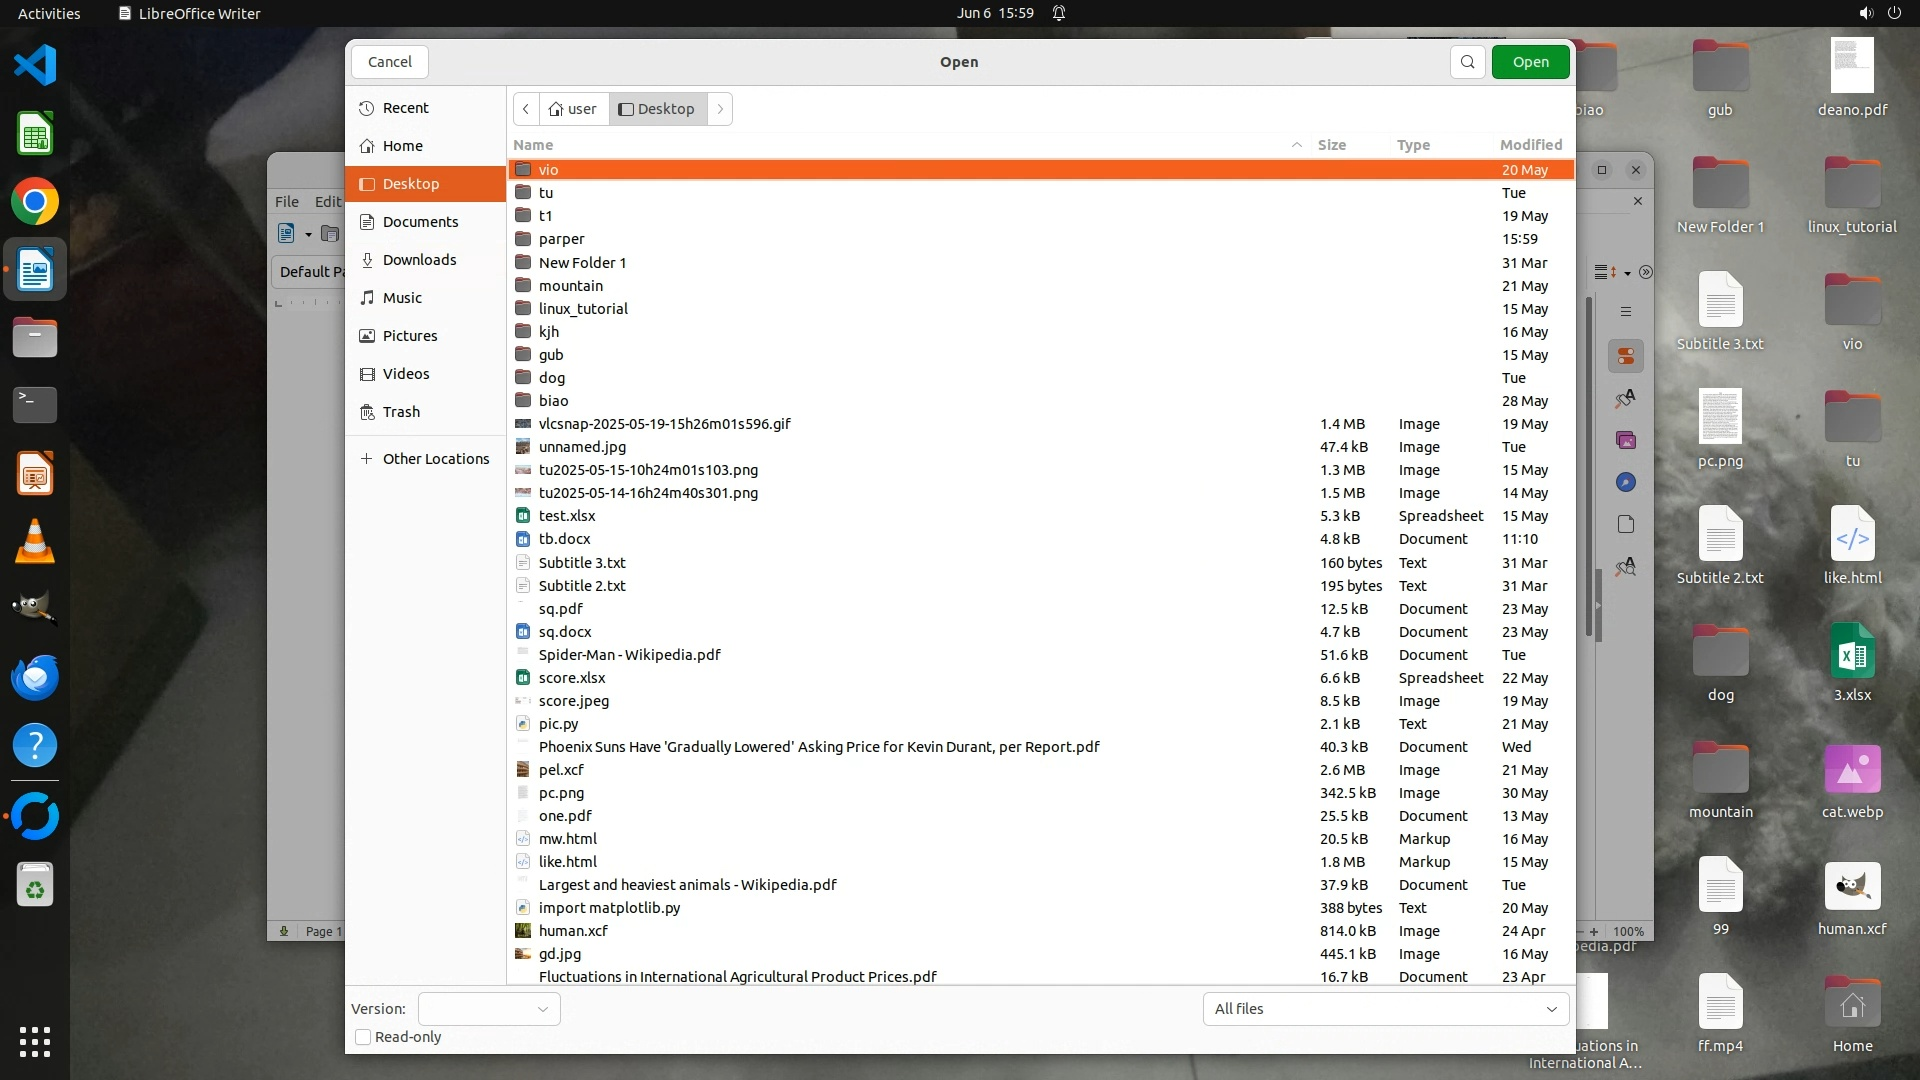The width and height of the screenshot is (1920, 1080).
Task: Open the Trash location in sidebar
Action: pos(401,412)
